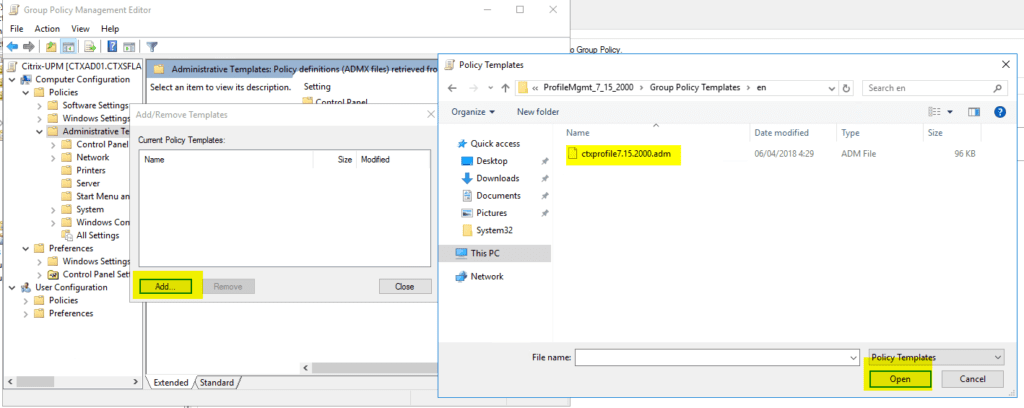This screenshot has width=1024, height=408.
Task: Click the New folder button
Action: coord(538,112)
